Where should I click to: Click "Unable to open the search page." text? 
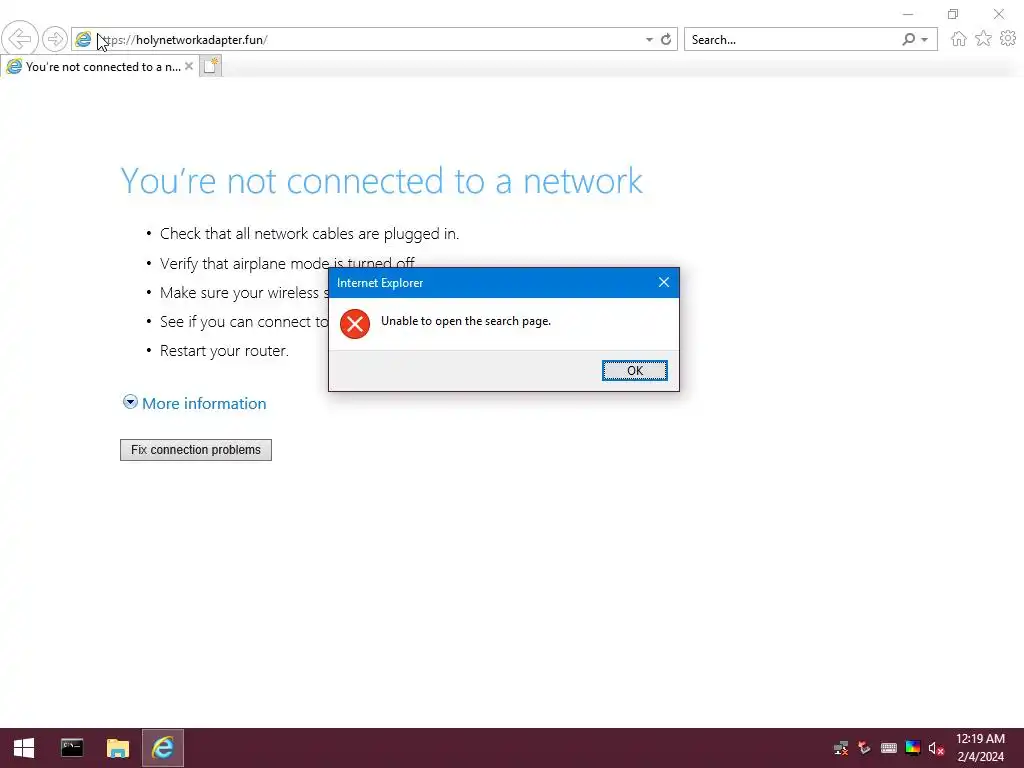click(466, 321)
